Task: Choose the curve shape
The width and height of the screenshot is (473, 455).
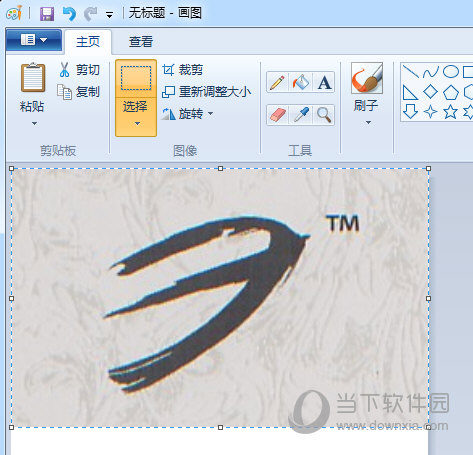Action: click(431, 72)
